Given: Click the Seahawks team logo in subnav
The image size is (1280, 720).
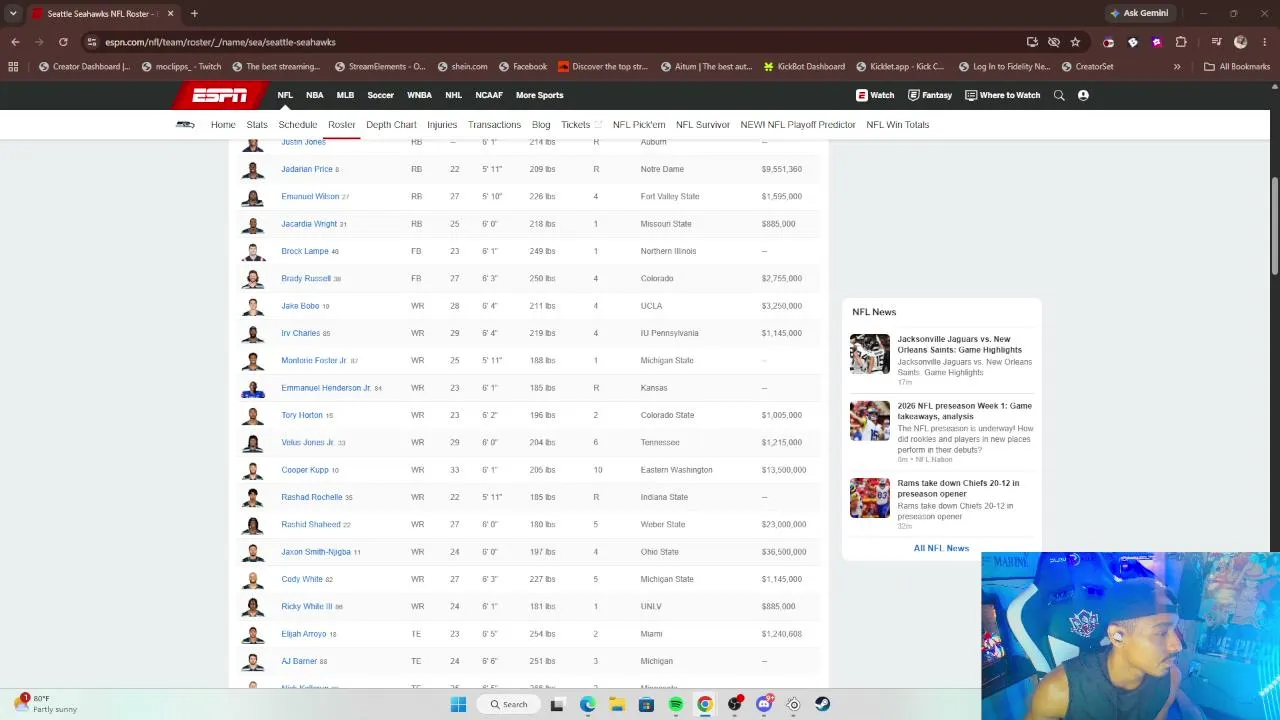Looking at the screenshot, I should coord(185,125).
